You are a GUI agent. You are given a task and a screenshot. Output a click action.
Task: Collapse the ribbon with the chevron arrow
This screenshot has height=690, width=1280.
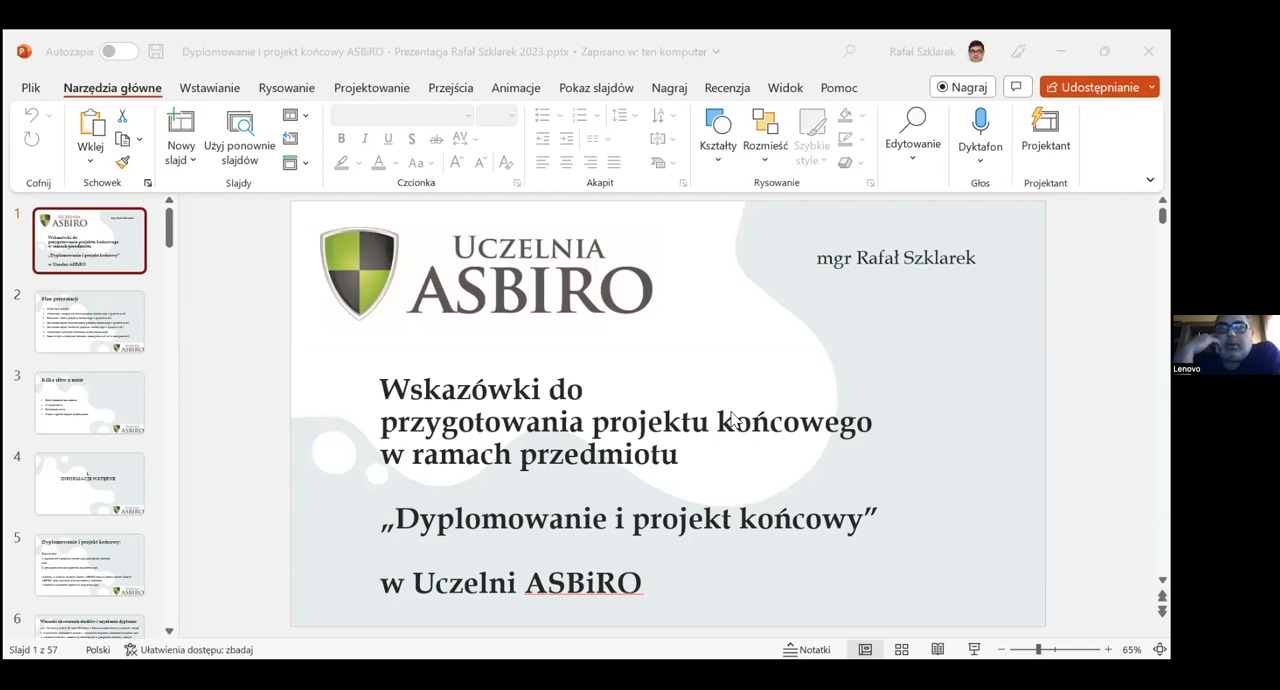pos(1150,180)
